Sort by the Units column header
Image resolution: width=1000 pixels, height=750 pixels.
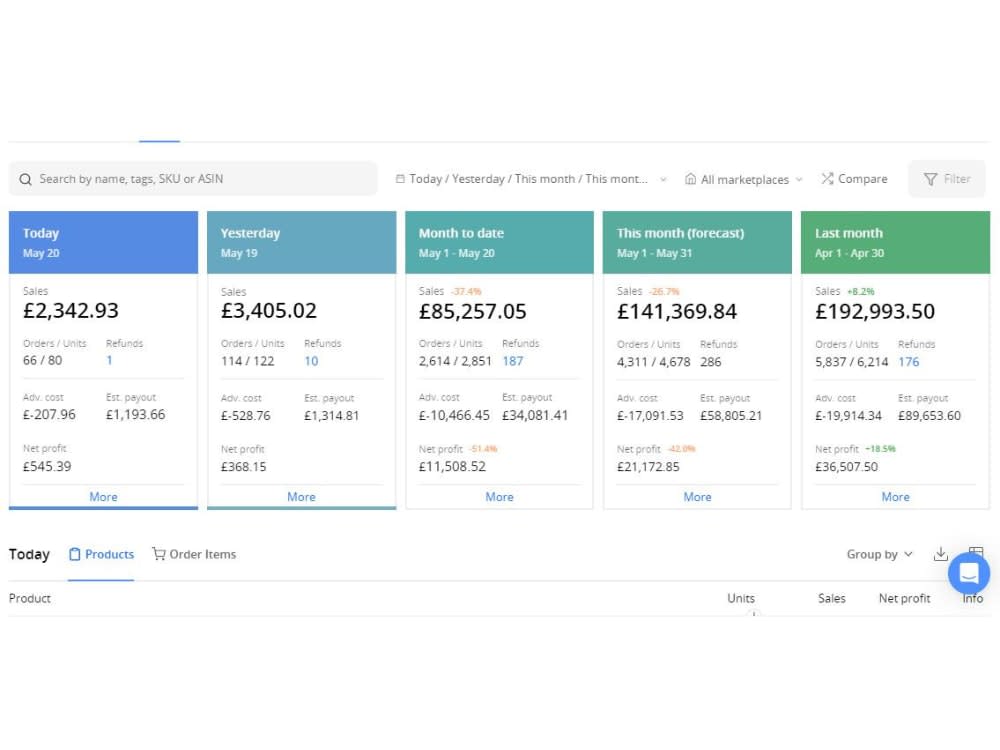[x=741, y=598]
